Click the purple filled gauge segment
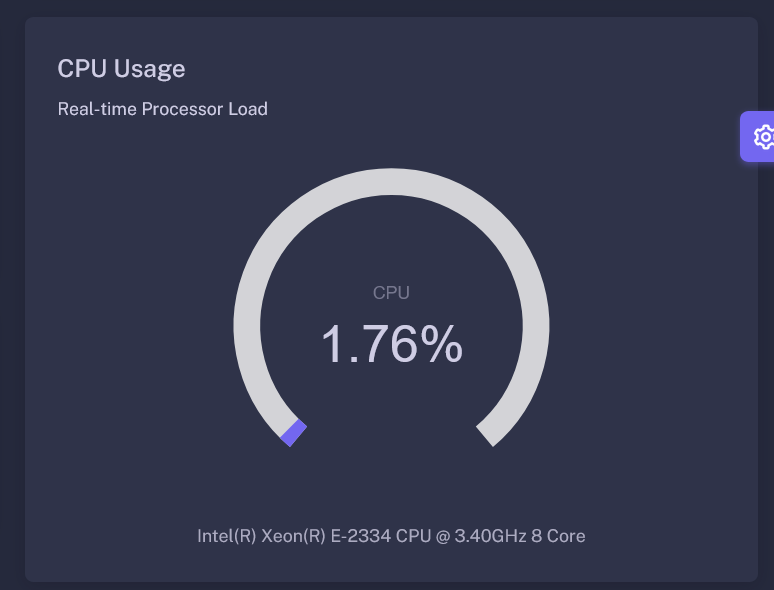Image resolution: width=774 pixels, height=590 pixels. point(293,433)
